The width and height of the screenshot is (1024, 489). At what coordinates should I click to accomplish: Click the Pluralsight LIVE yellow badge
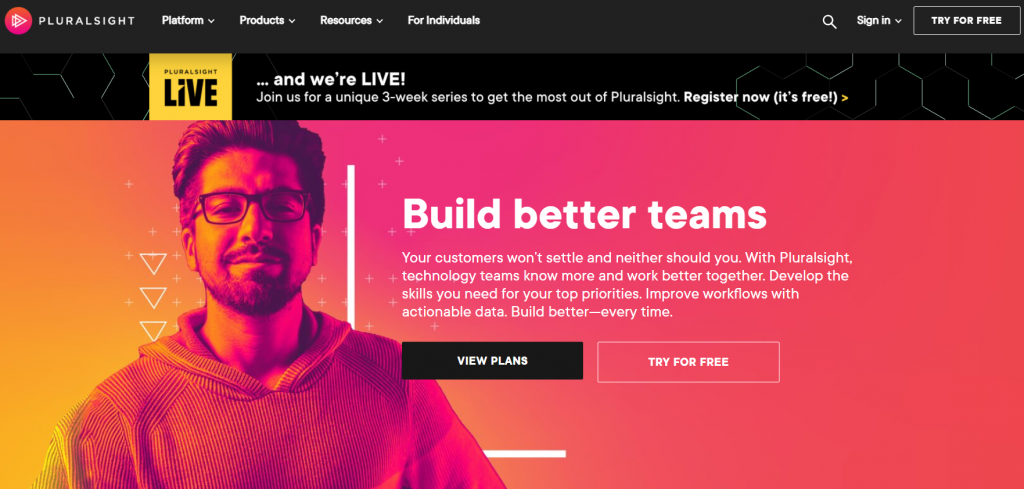(191, 87)
